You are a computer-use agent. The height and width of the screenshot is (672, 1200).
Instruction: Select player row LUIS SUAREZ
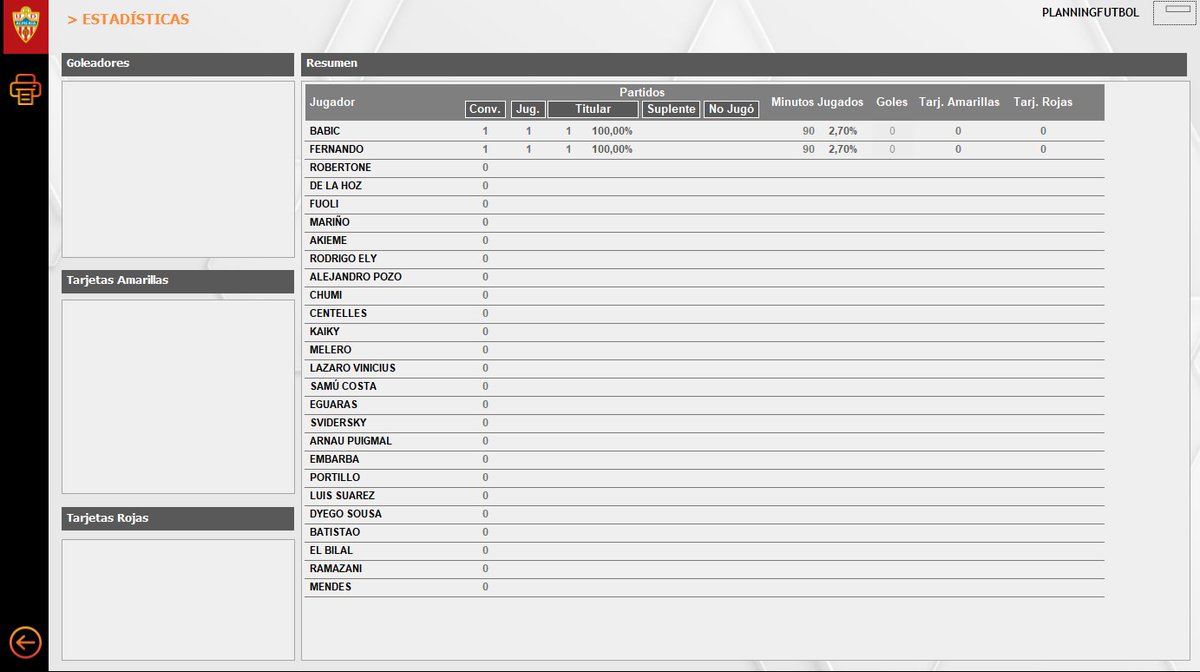click(x=705, y=496)
